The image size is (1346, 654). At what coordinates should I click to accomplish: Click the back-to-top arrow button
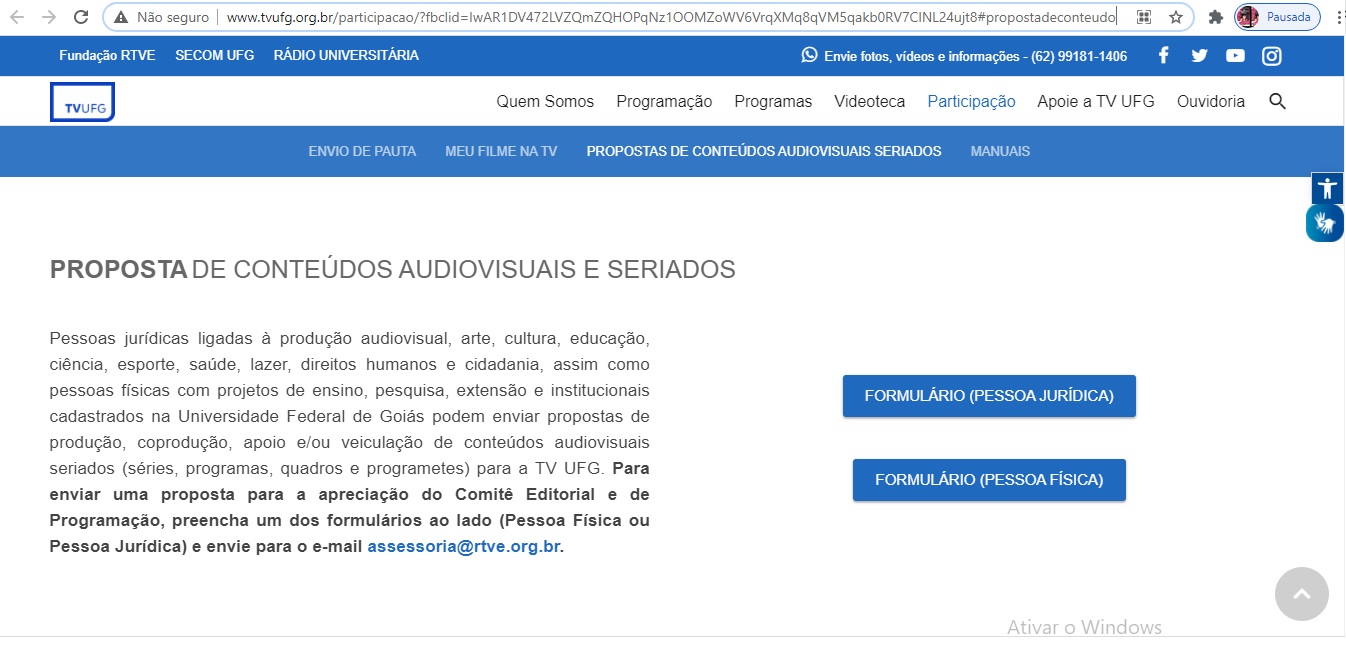(x=1302, y=594)
